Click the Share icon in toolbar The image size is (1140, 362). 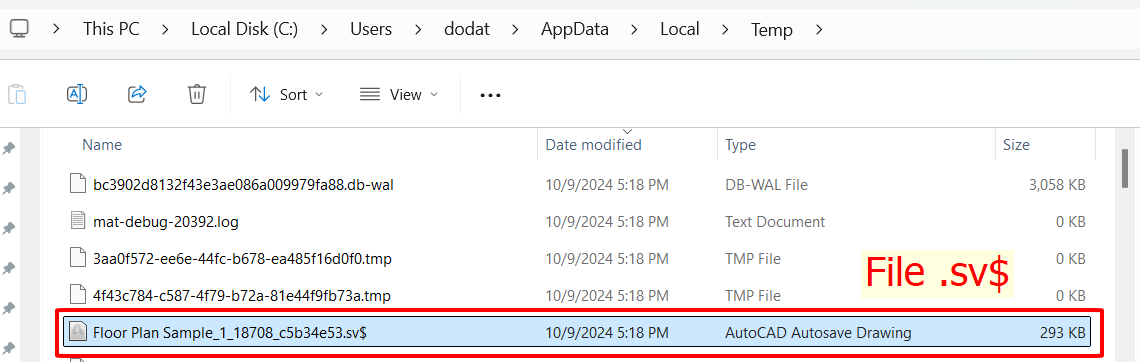coord(137,94)
